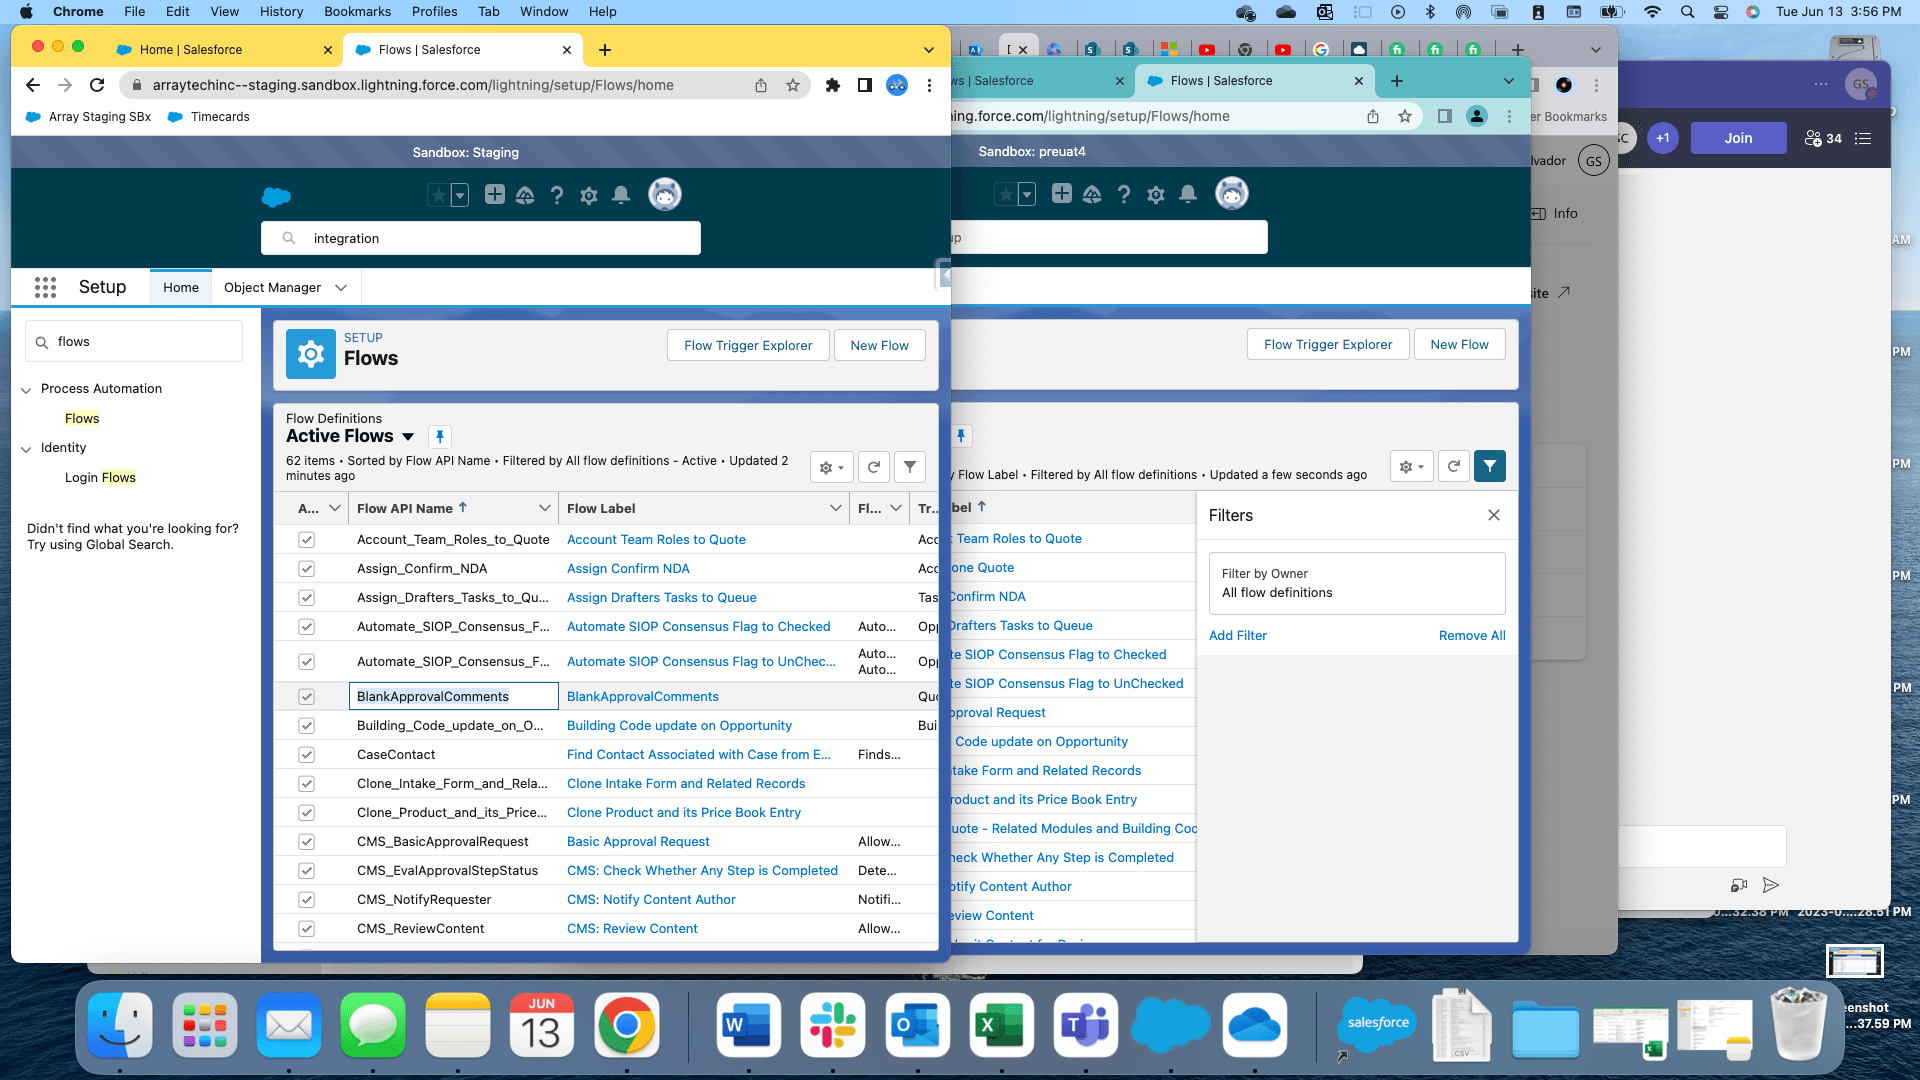Open the Flow Label column menu in Staging
This screenshot has height=1080, width=1920.
click(x=836, y=508)
